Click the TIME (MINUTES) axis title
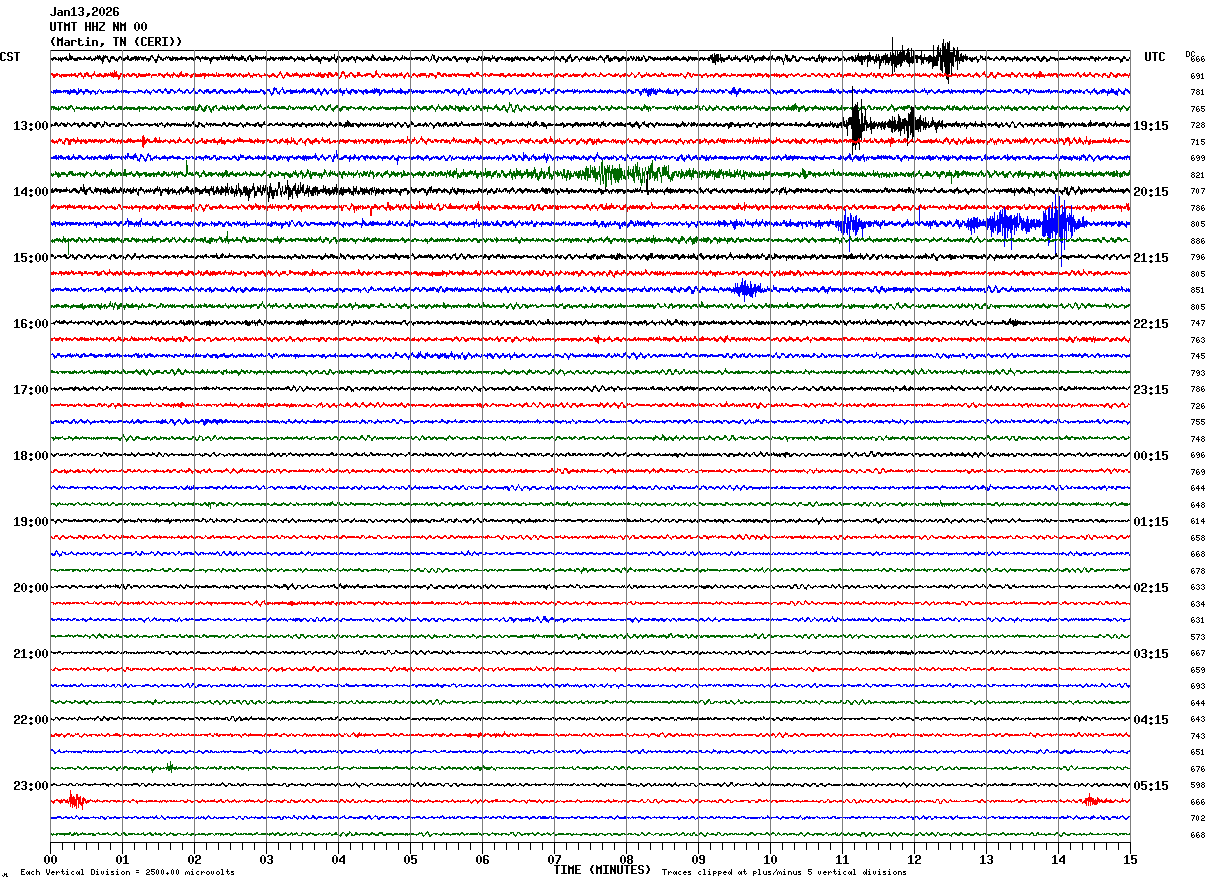Viewport: 1210px width, 886px height. 602,870
